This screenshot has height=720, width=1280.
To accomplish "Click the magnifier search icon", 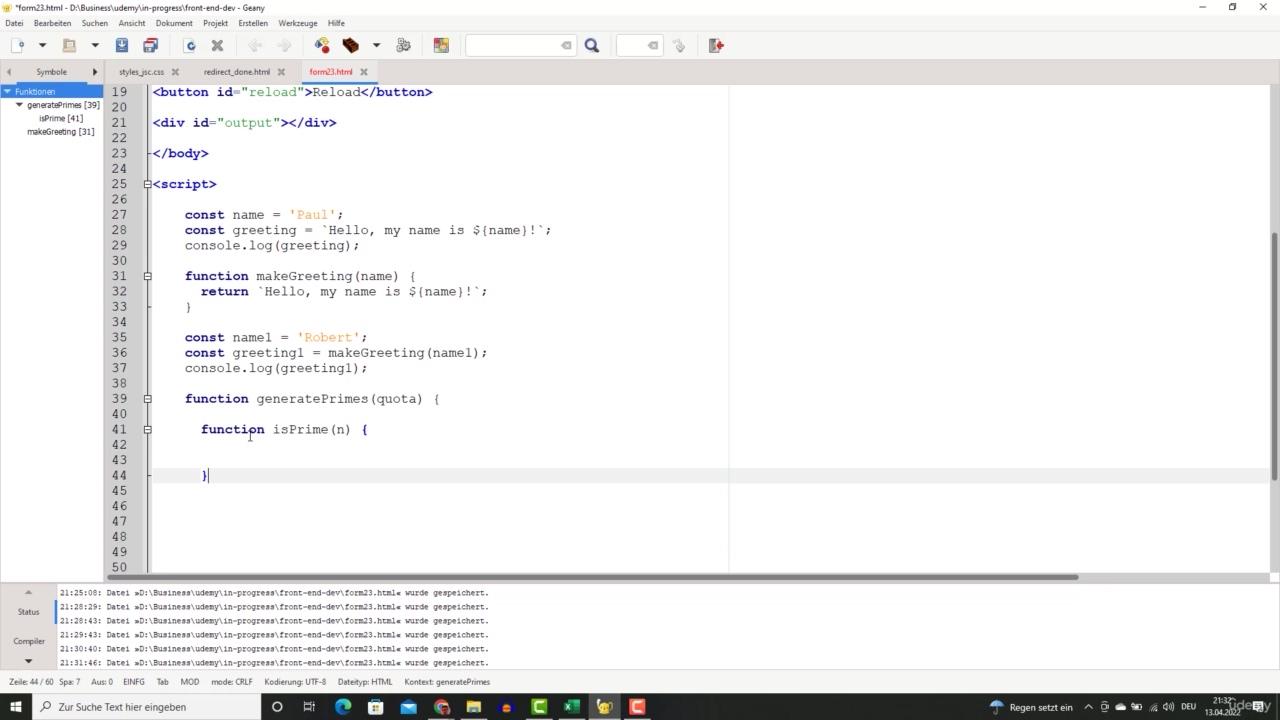I will coord(592,45).
